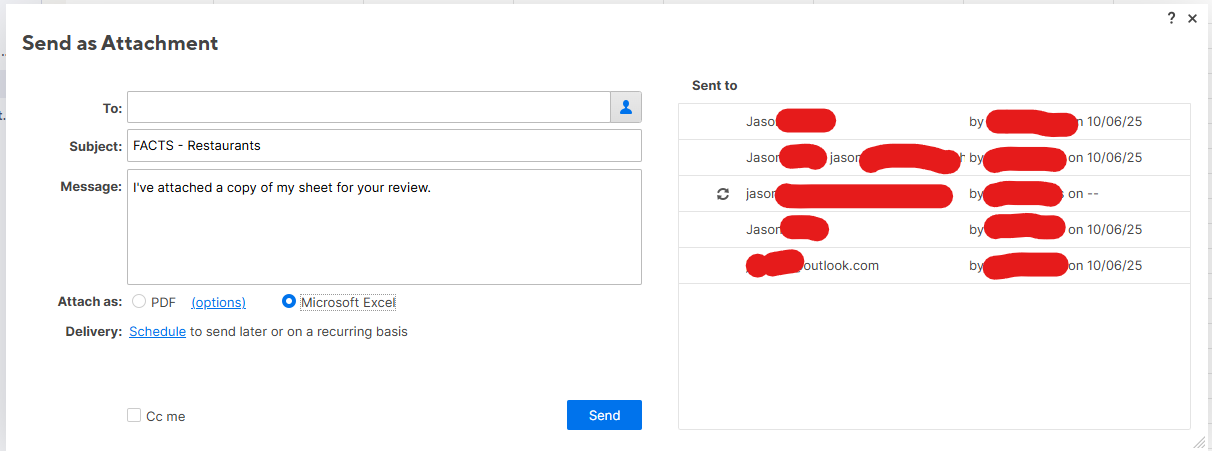Click the help question mark icon
Viewport: 1212px width, 451px height.
pyautogui.click(x=1171, y=18)
